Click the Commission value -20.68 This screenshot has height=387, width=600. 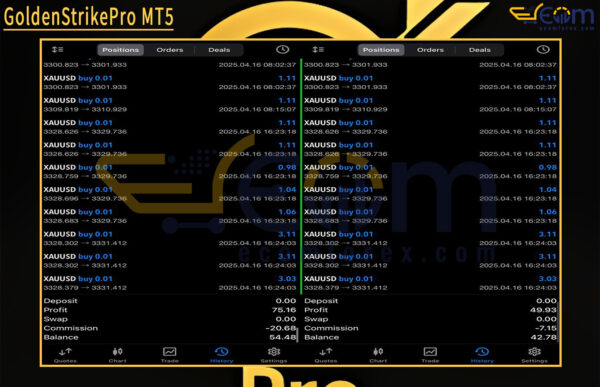[x=281, y=328]
